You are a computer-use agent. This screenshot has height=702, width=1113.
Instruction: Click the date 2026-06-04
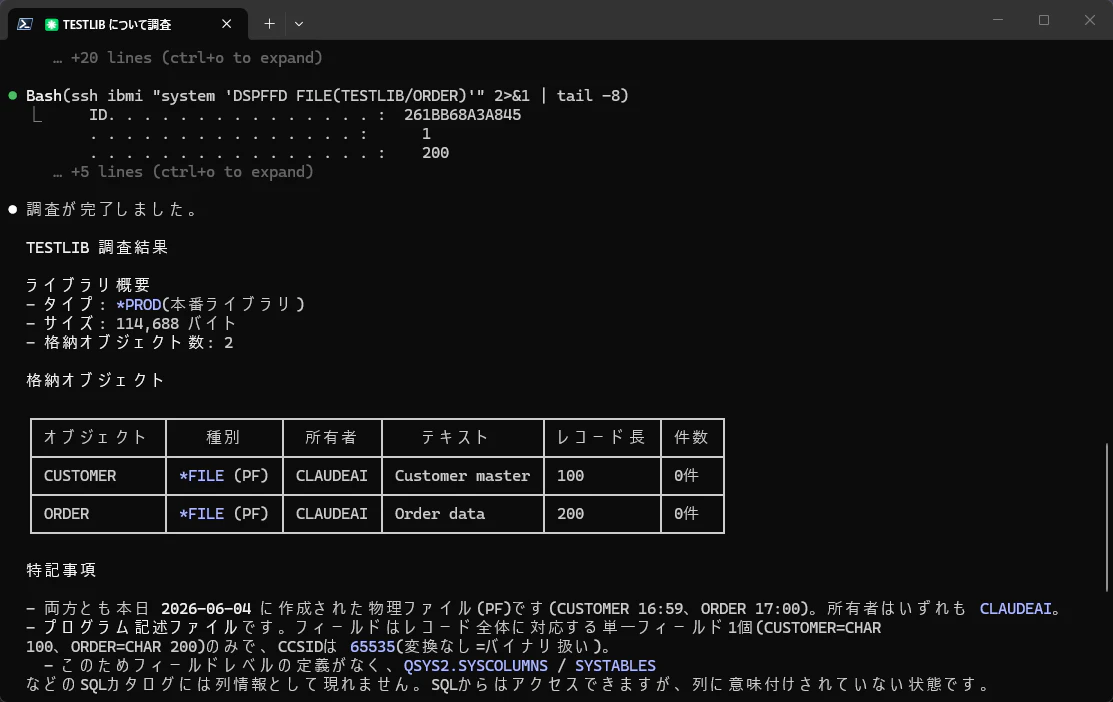point(207,608)
